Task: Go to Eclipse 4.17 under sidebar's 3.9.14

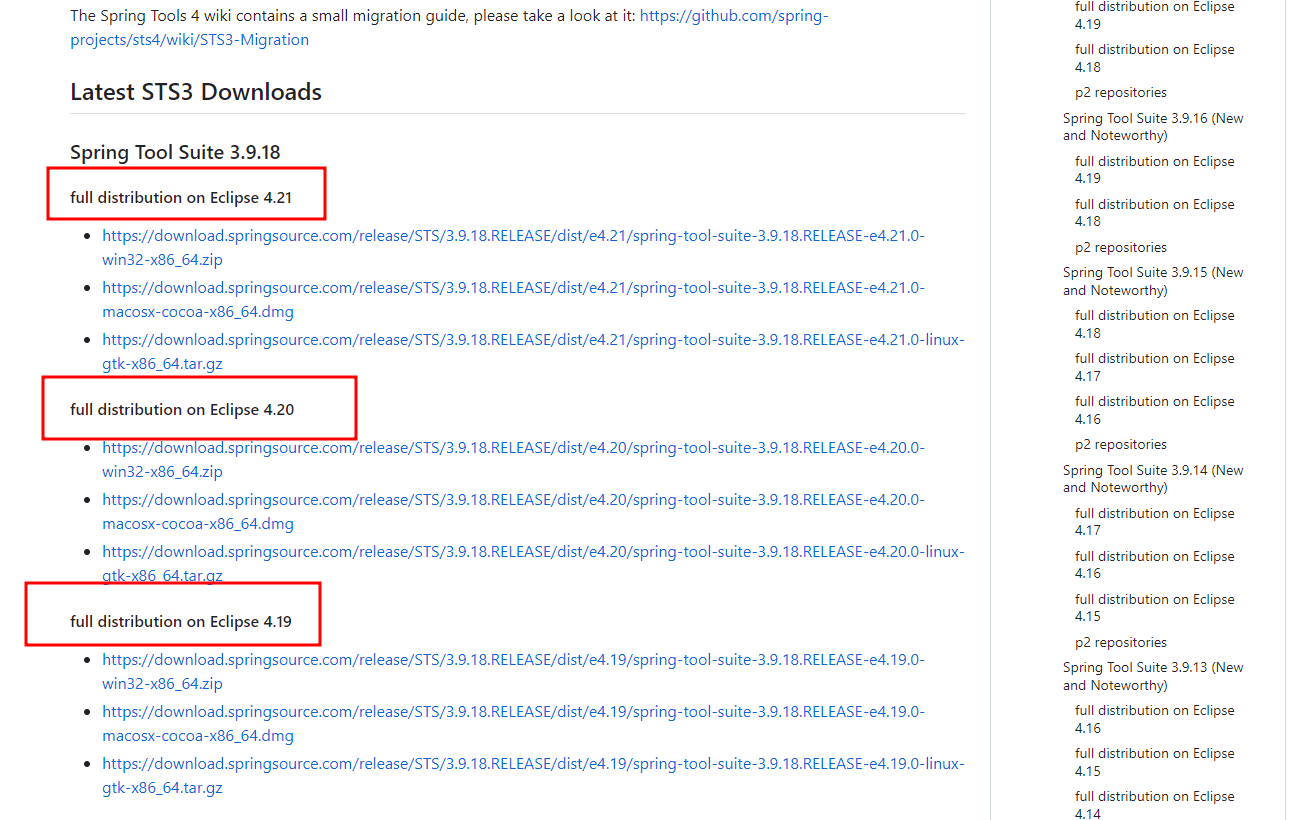Action: (x=1155, y=522)
